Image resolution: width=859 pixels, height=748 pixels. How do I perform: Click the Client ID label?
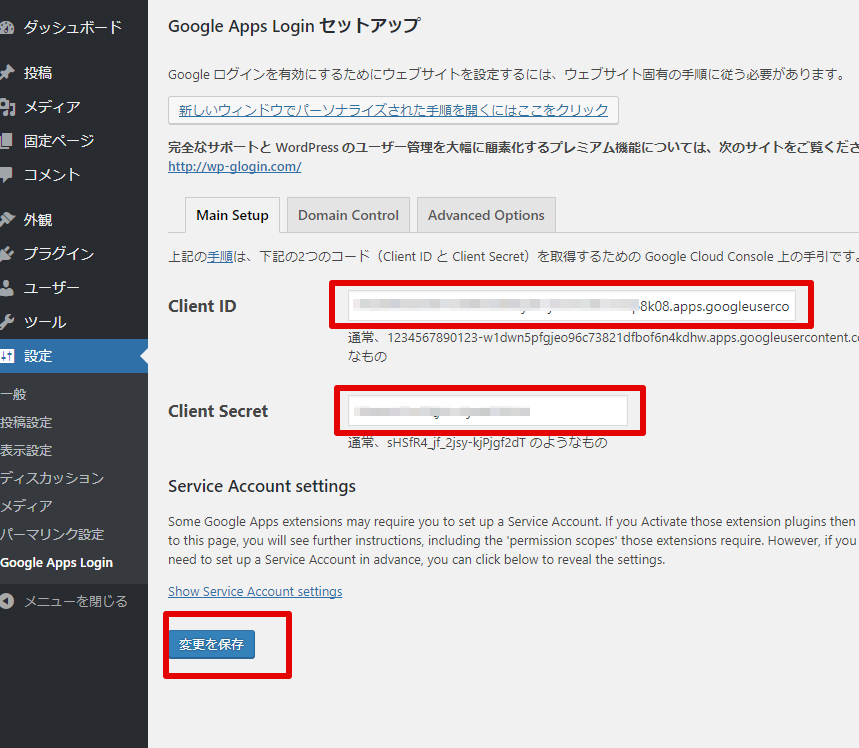pos(202,306)
